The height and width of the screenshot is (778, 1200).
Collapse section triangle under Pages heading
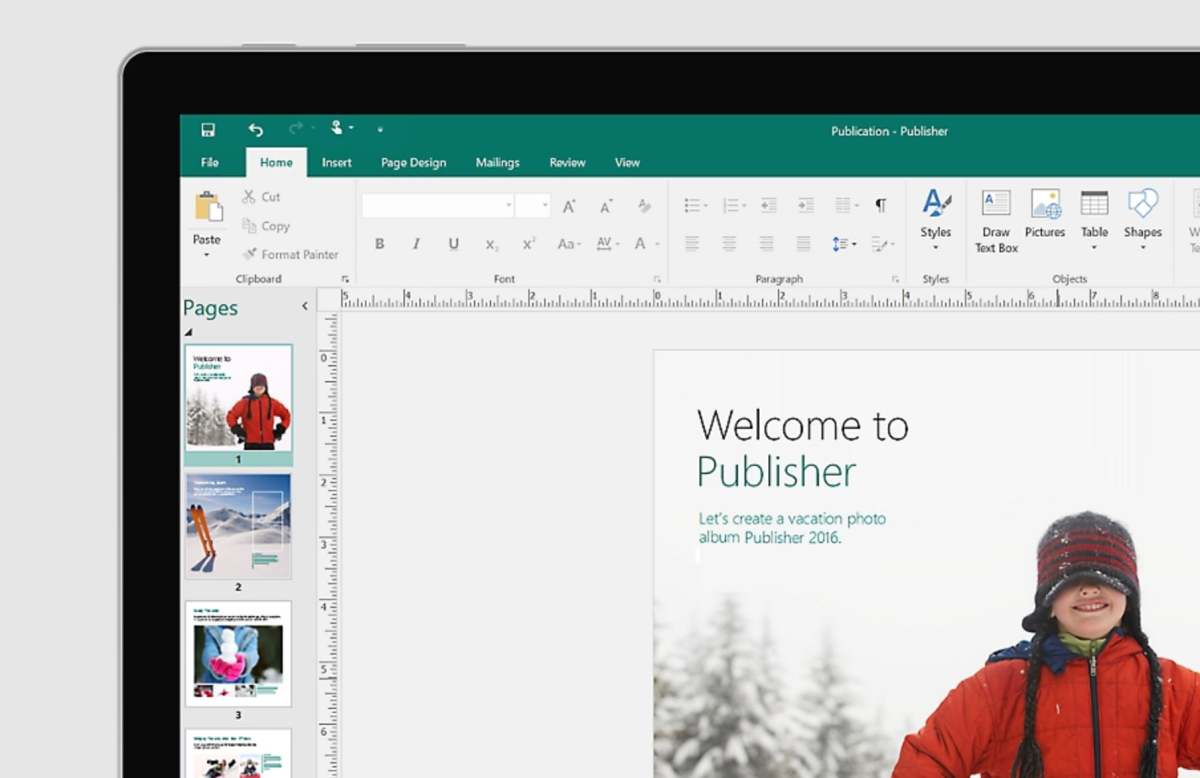pos(188,333)
